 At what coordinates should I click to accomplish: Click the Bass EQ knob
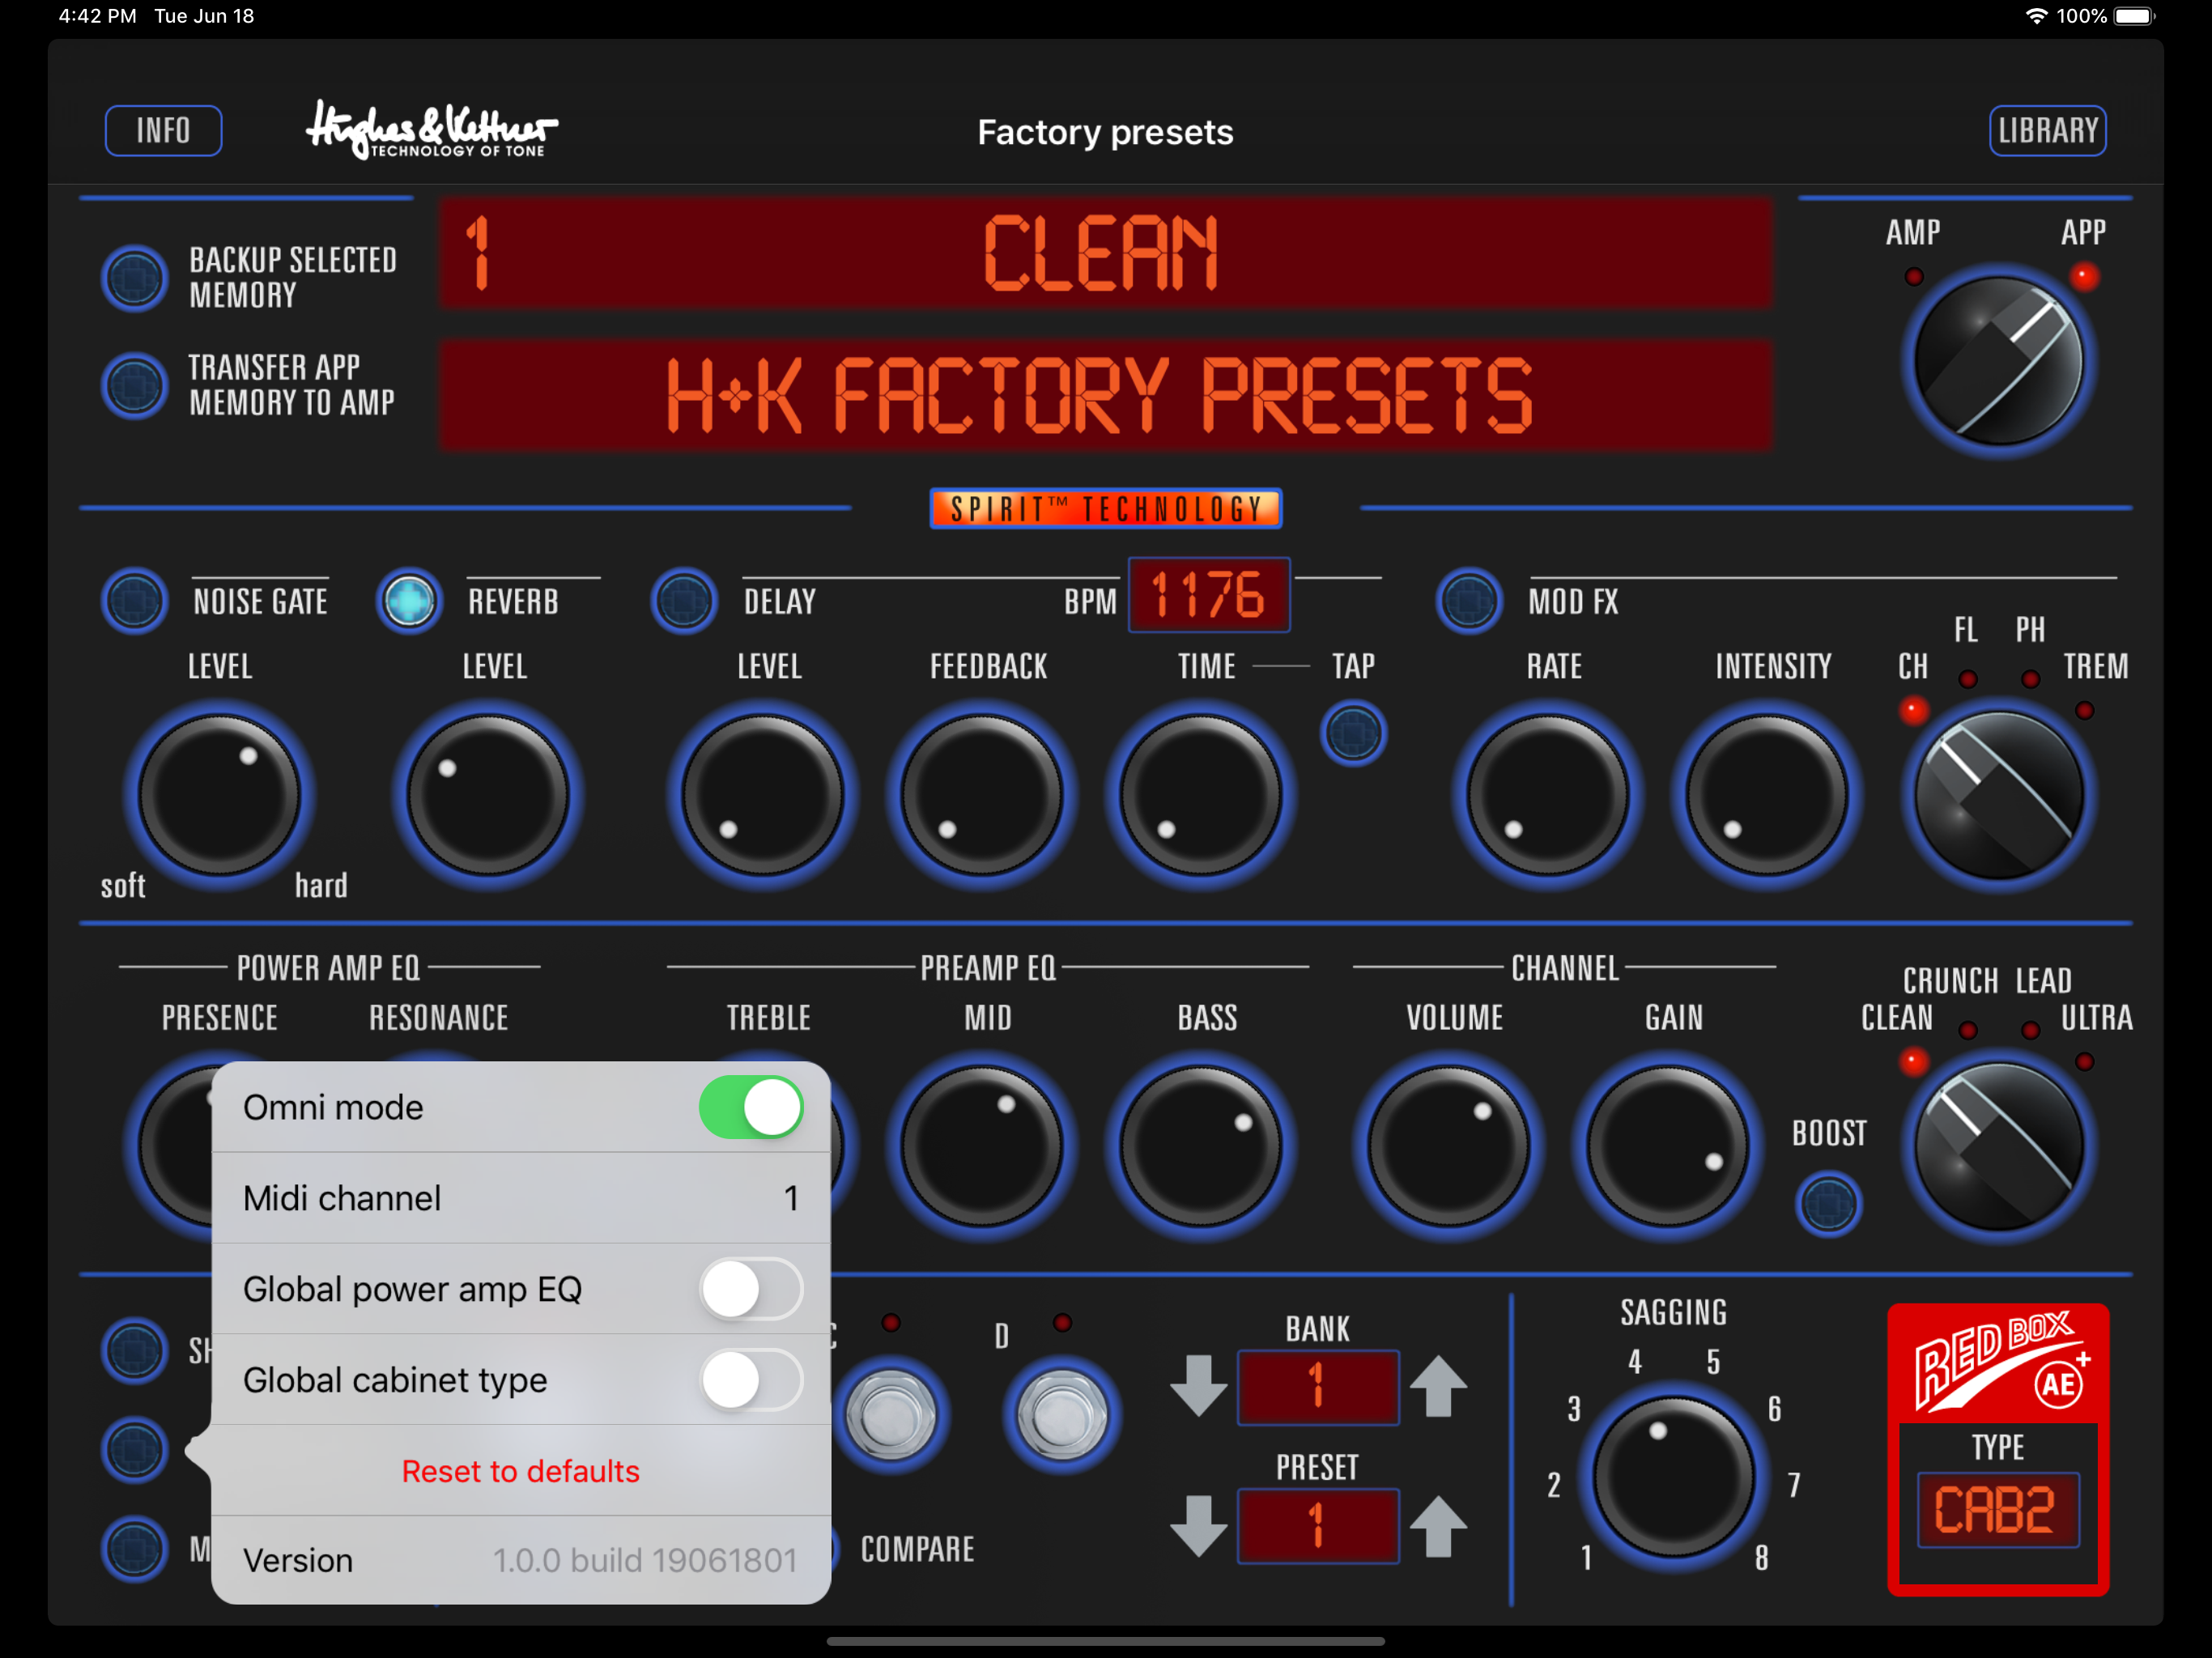(1201, 1146)
